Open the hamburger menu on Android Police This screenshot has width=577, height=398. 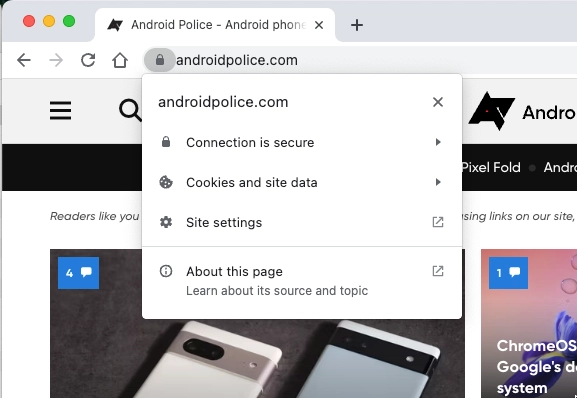point(61,111)
